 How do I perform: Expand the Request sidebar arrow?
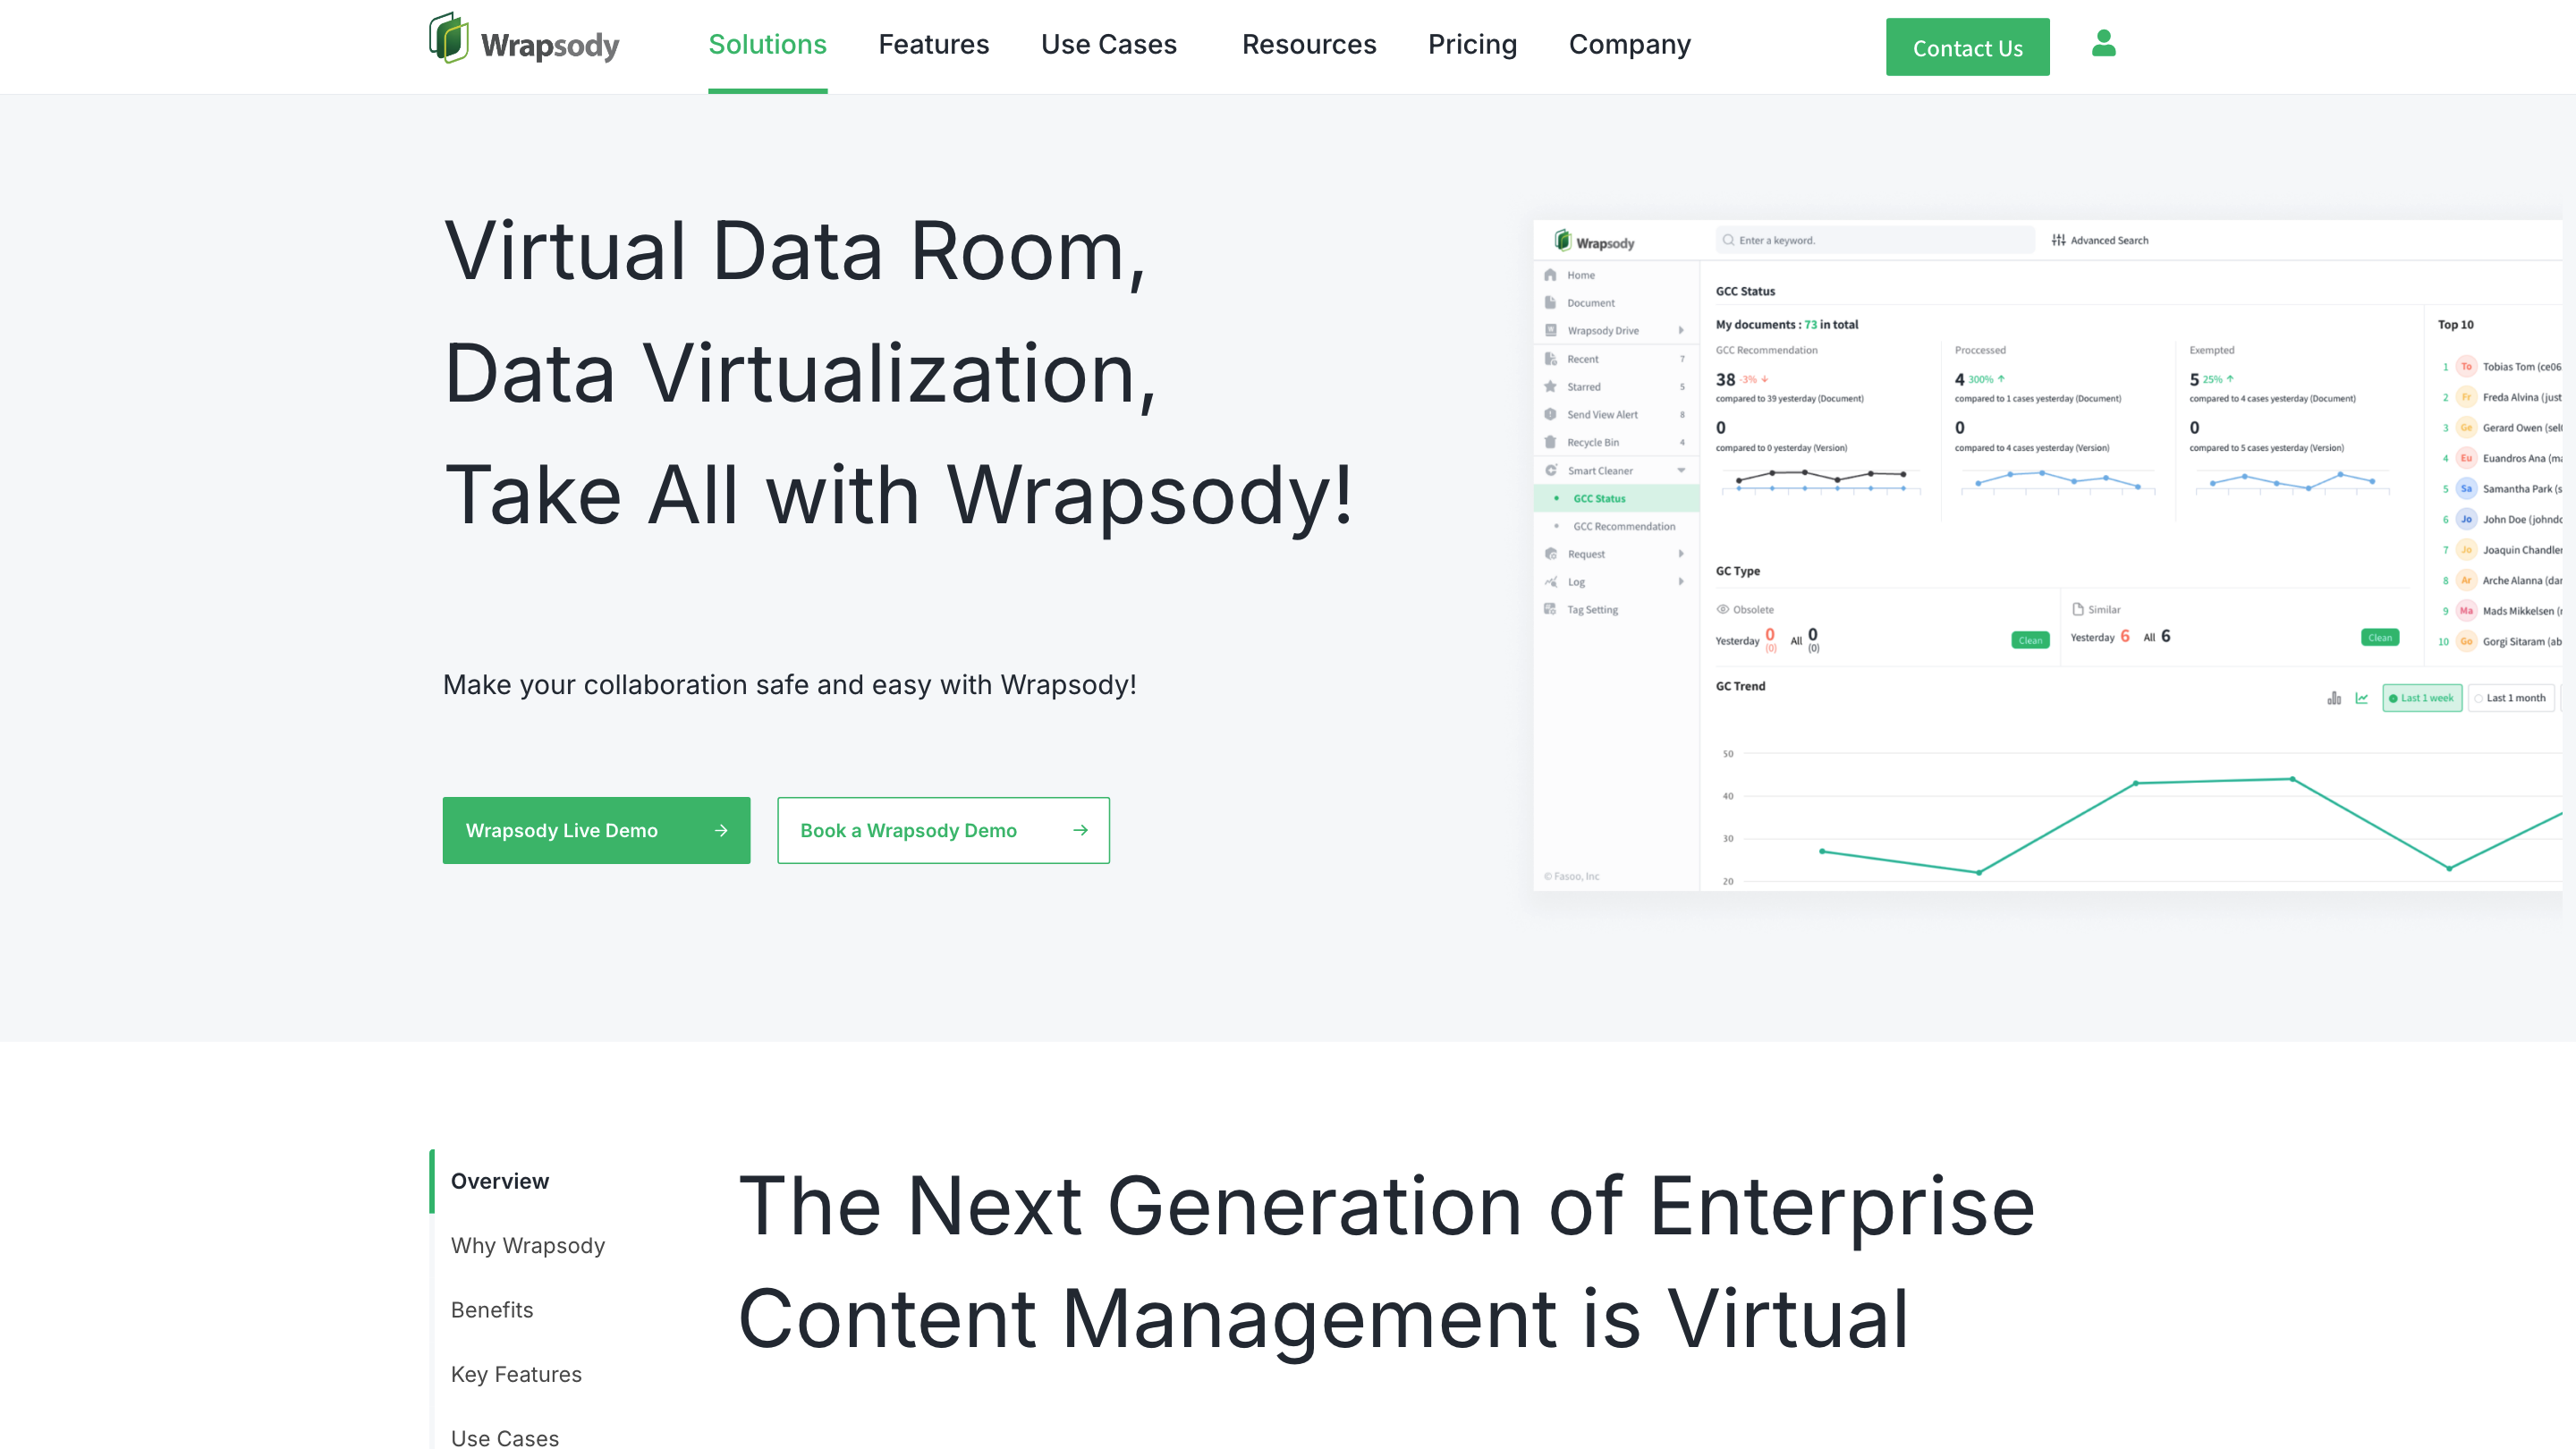tap(1681, 554)
